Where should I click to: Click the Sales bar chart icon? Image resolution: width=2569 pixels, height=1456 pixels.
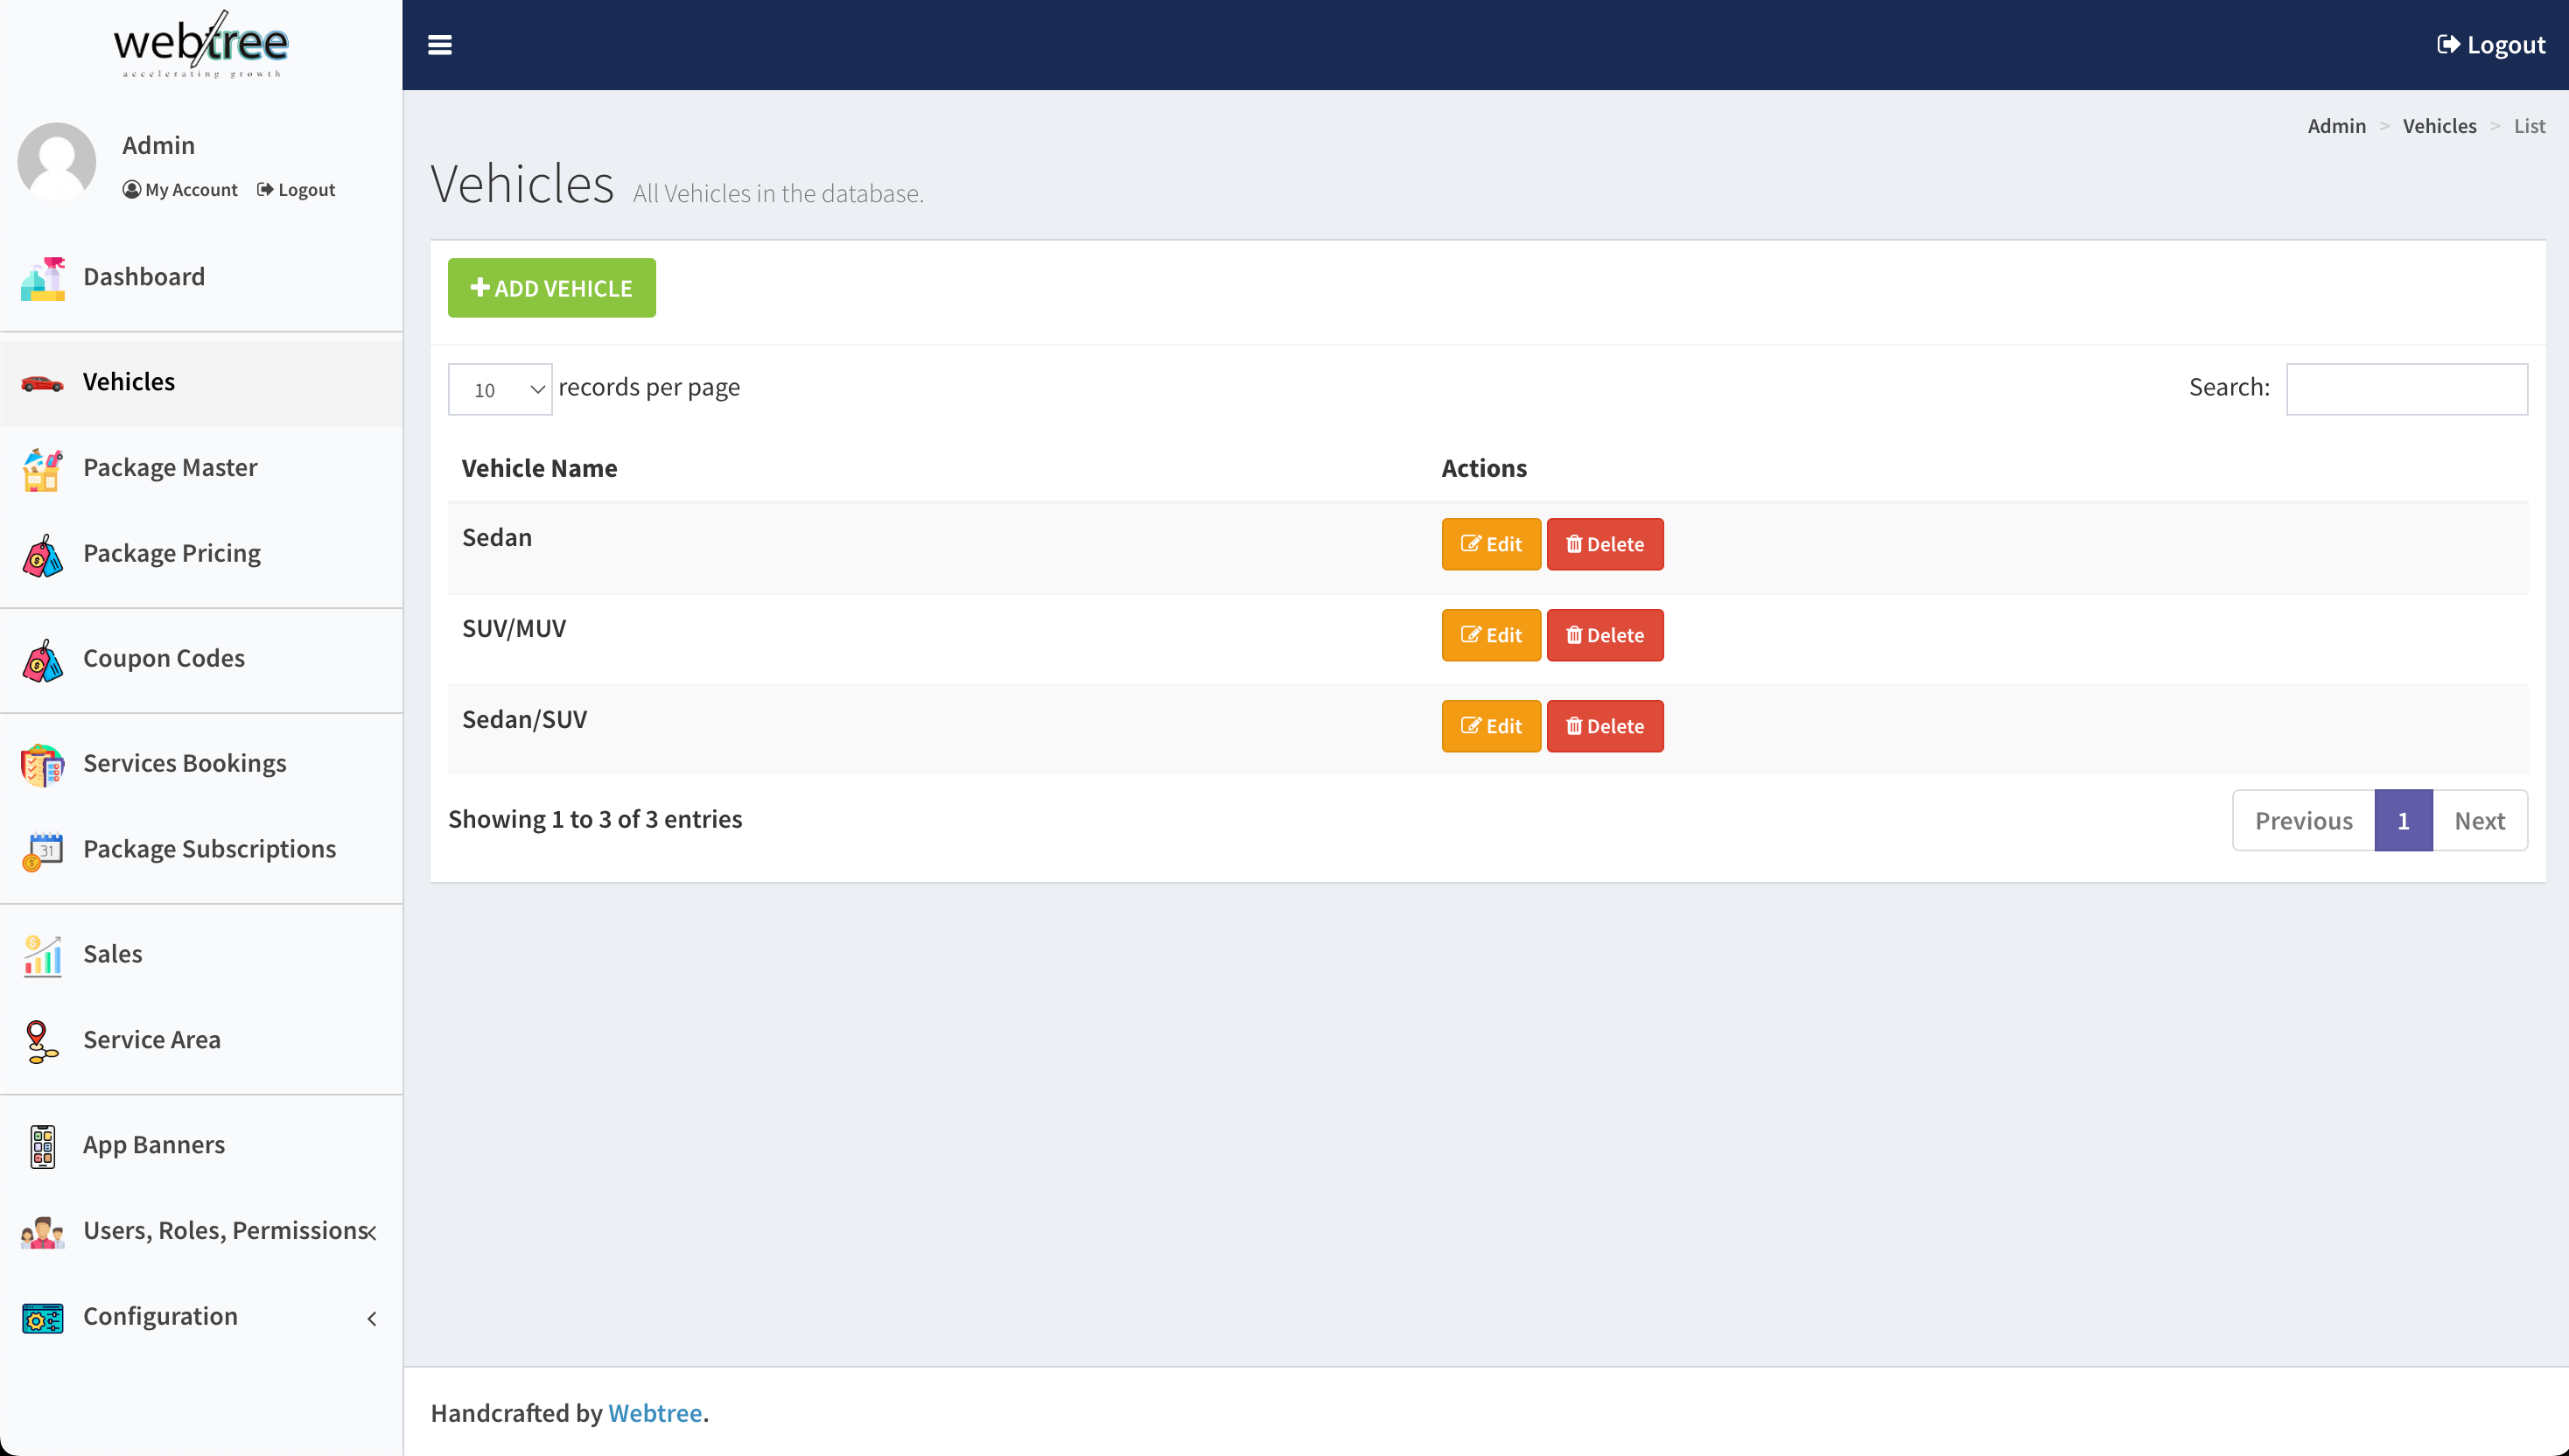[42, 955]
